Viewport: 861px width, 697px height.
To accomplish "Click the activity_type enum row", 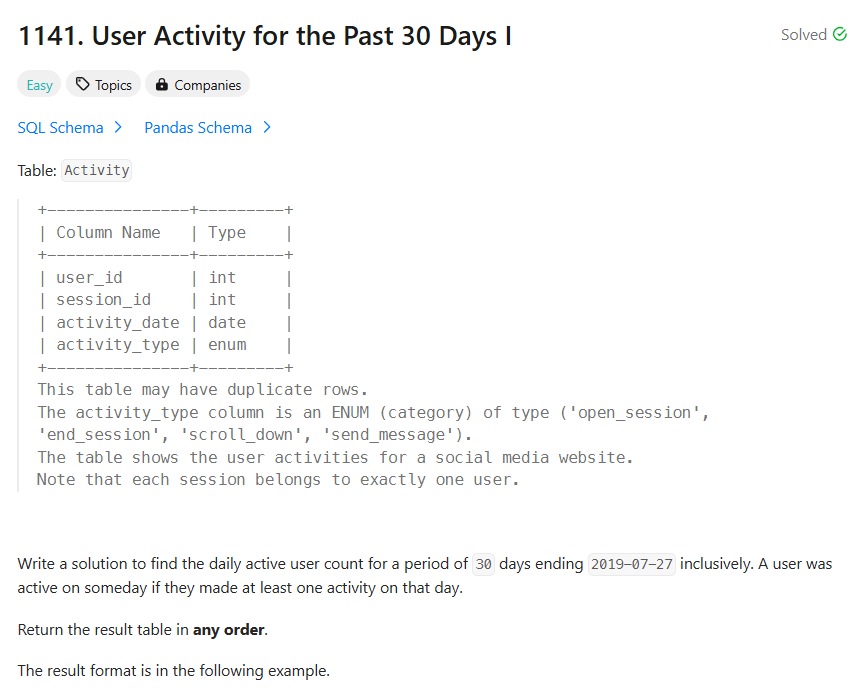I will [165, 345].
